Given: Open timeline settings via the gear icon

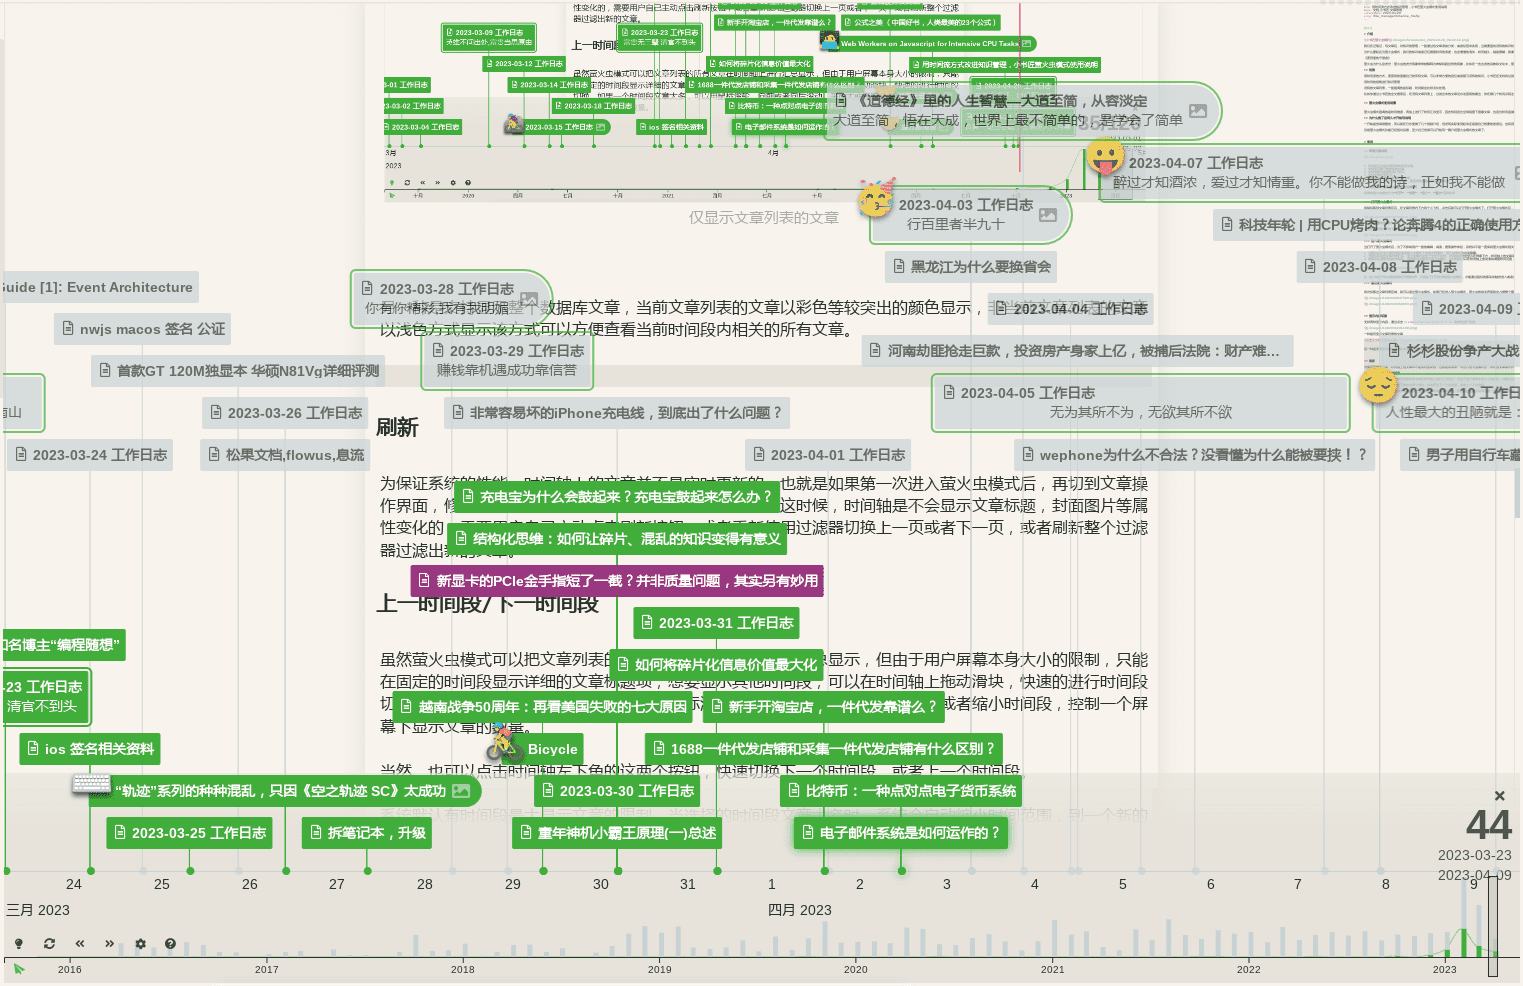Looking at the screenshot, I should tap(140, 943).
